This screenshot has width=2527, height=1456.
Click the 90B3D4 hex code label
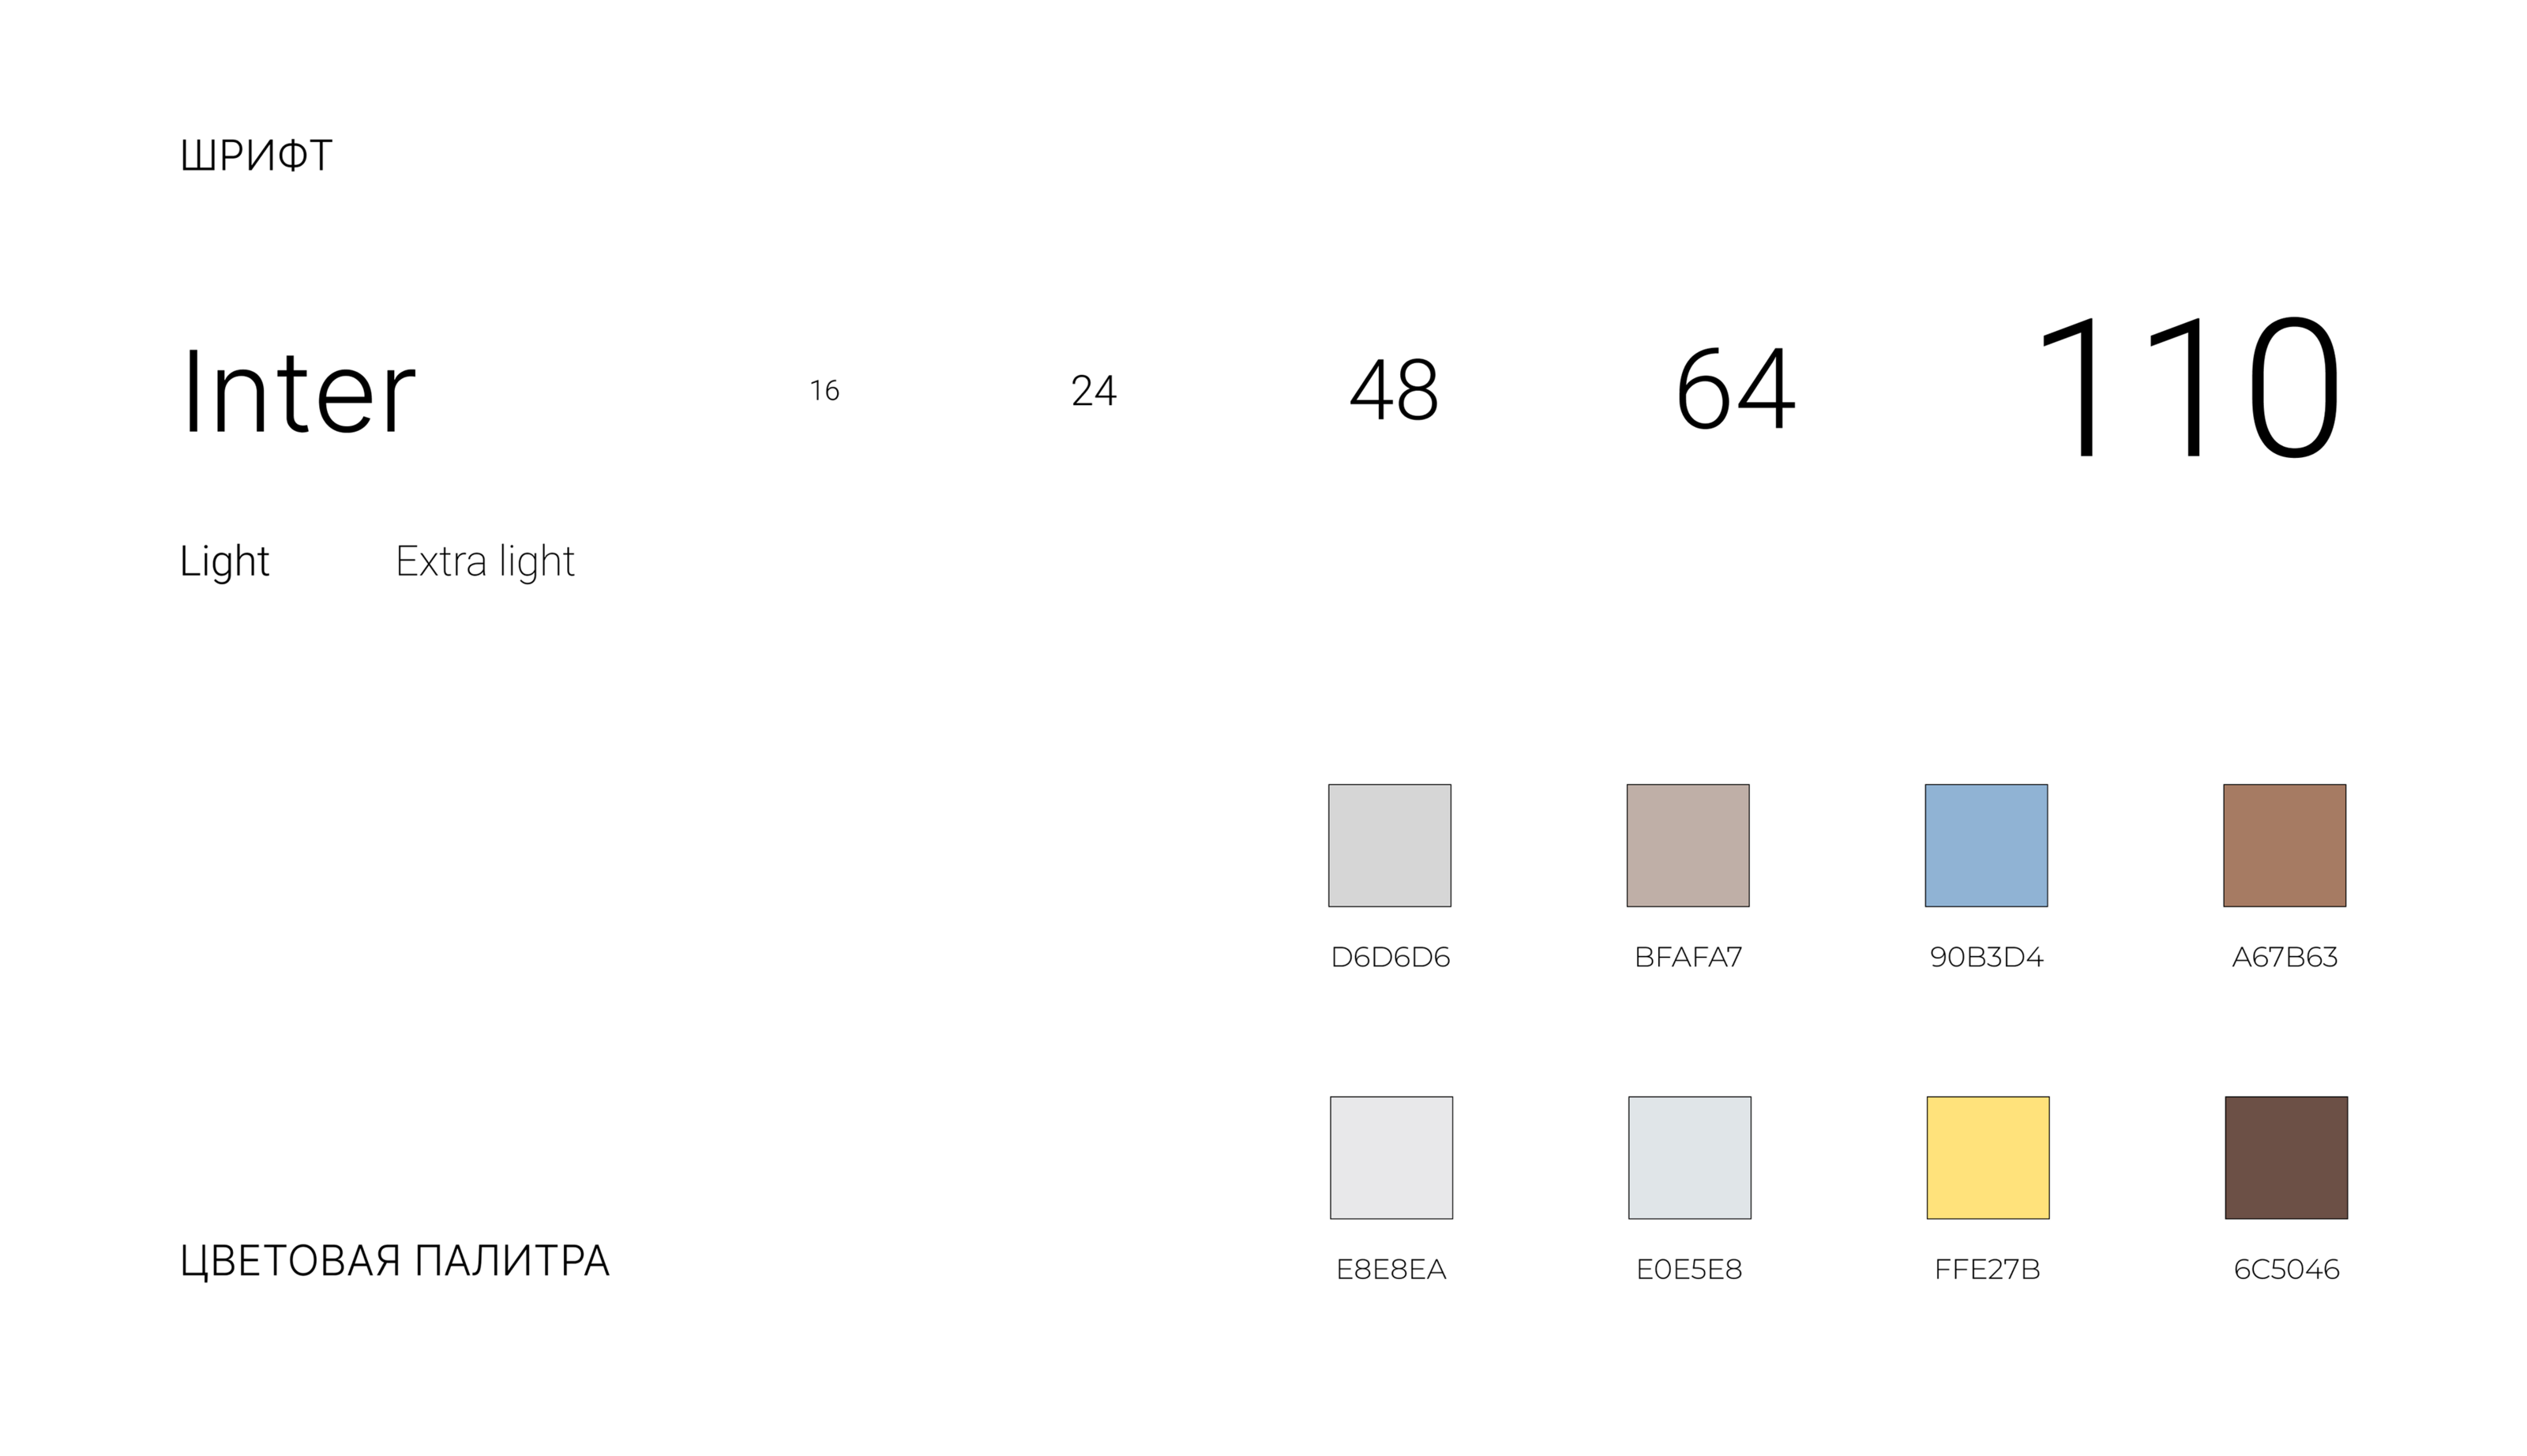tap(1986, 957)
